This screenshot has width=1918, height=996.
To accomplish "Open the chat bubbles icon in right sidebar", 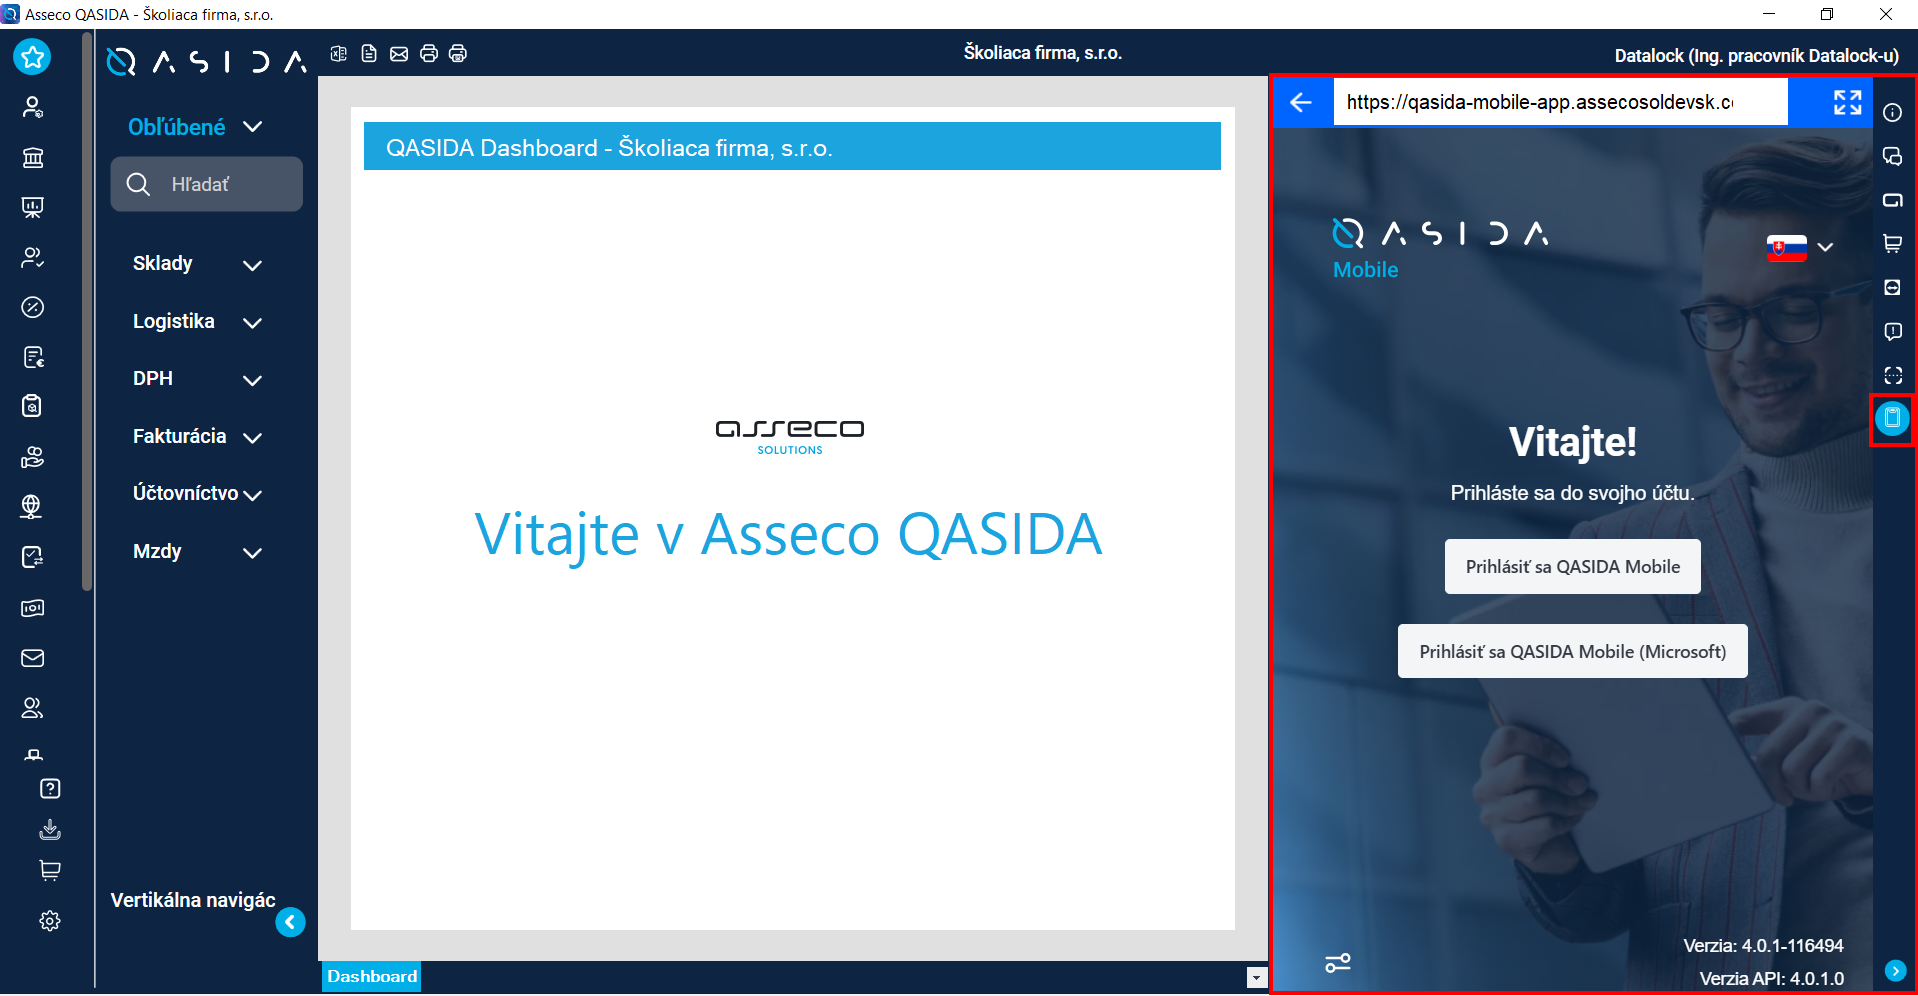I will click(x=1893, y=156).
